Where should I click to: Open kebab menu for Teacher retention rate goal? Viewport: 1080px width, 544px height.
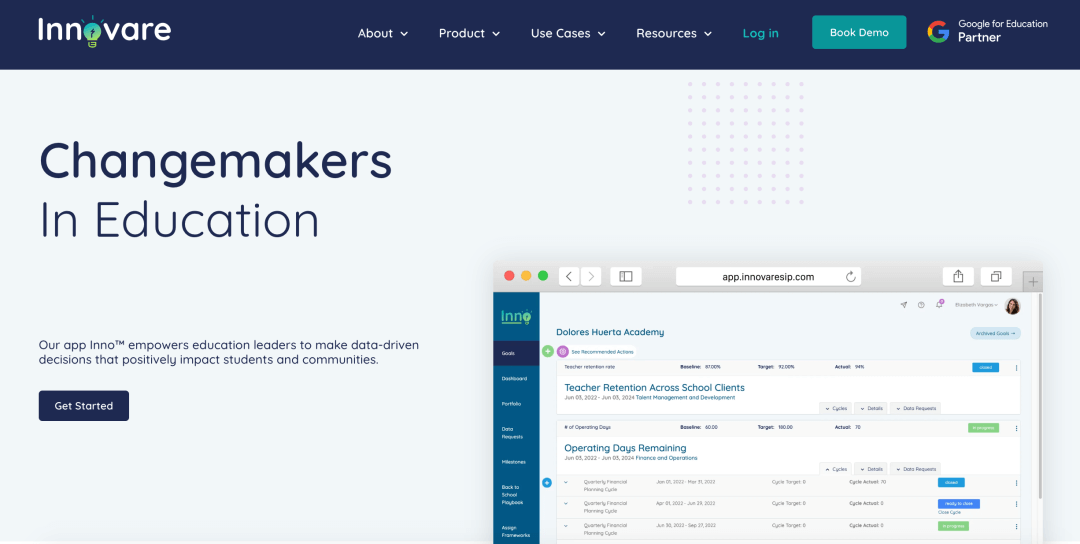1016,368
